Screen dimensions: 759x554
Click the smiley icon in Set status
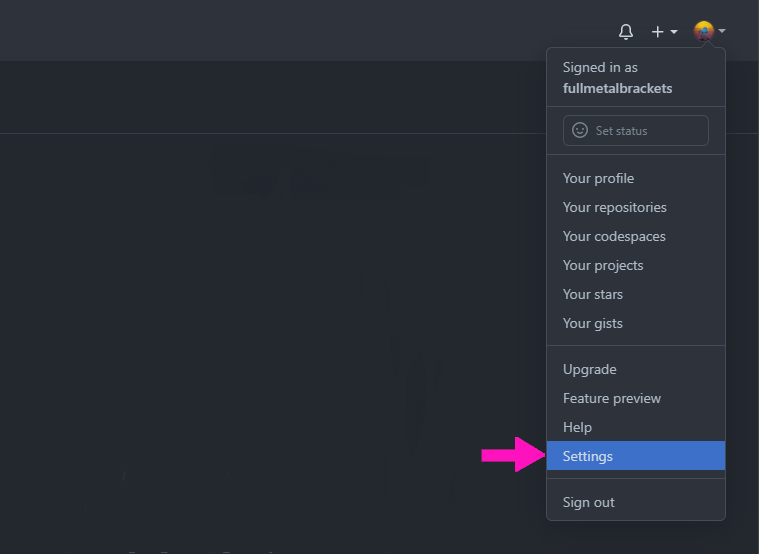[x=580, y=130]
